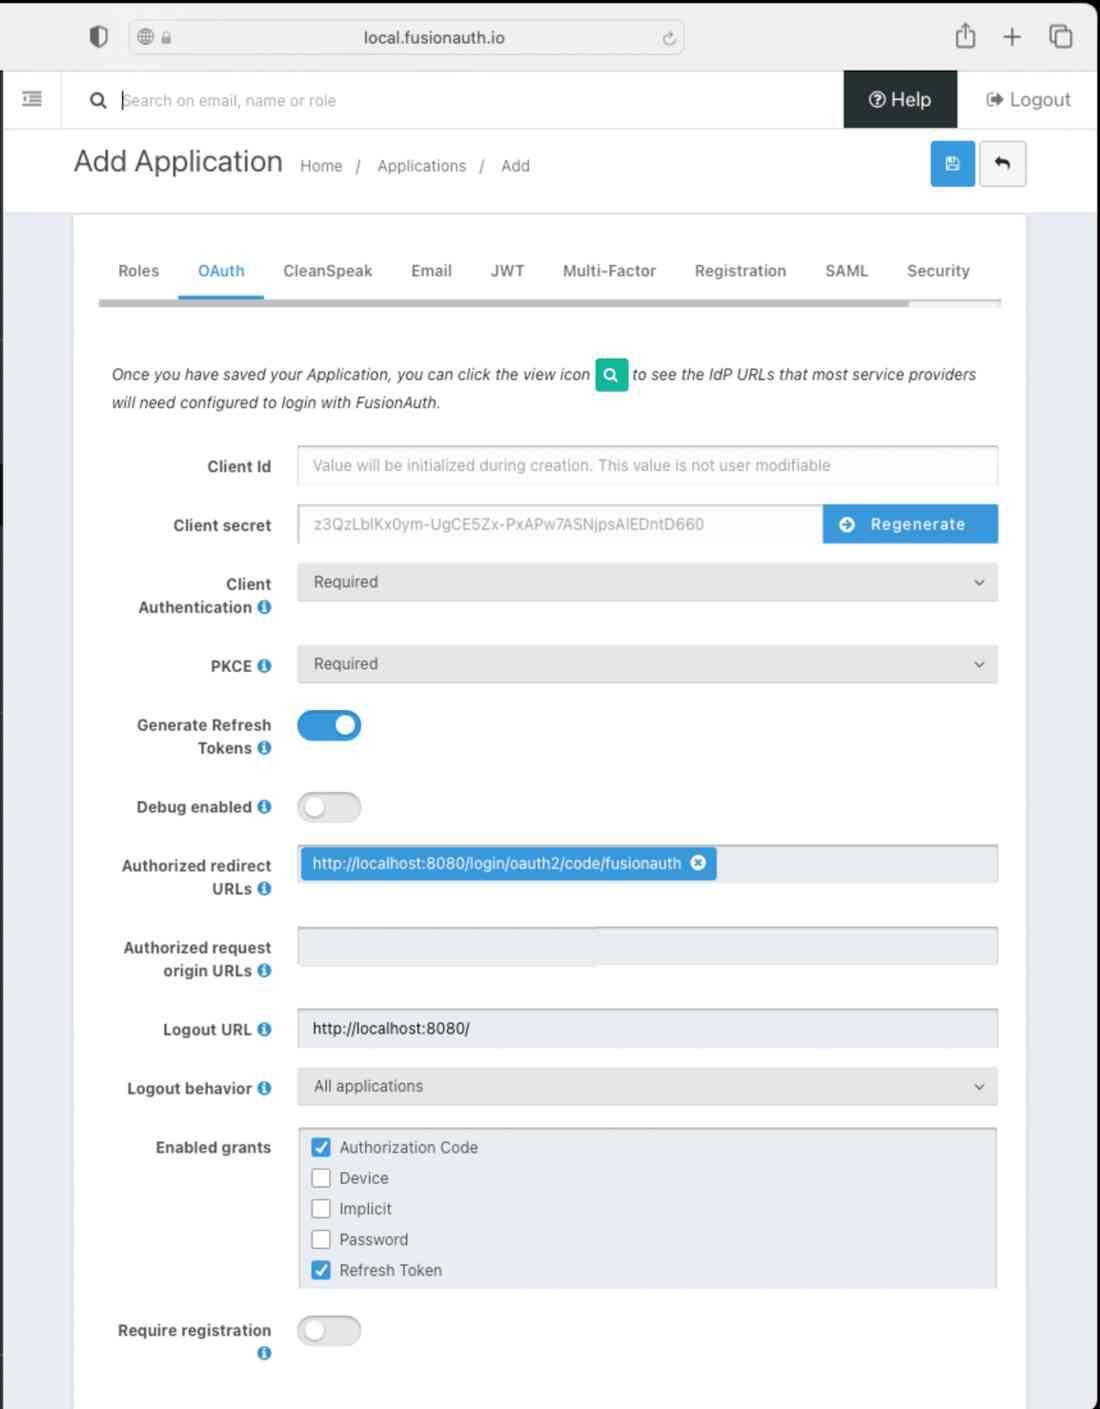Click the back arrow icon button
Viewport: 1100px width, 1409px height.
[x=1002, y=164]
